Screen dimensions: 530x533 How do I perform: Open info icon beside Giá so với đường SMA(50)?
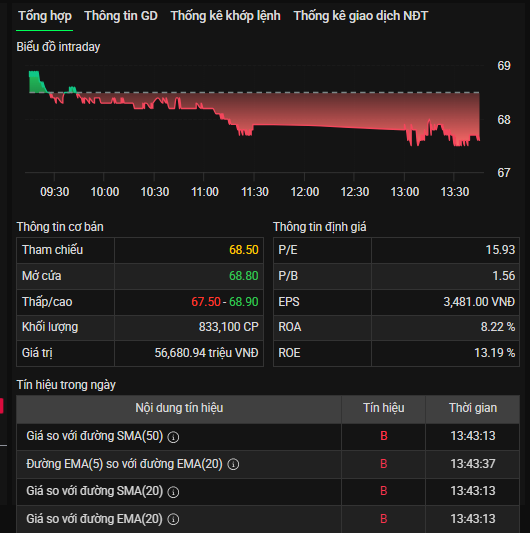click(x=173, y=437)
